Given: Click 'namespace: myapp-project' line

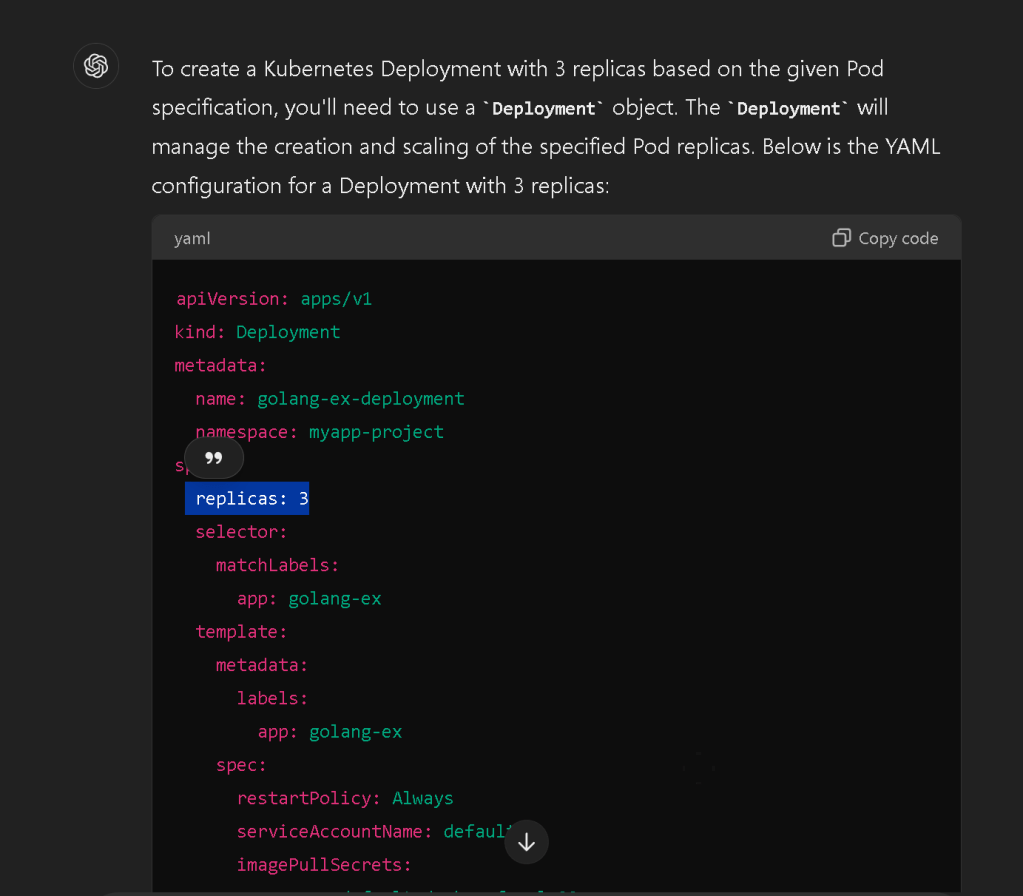Looking at the screenshot, I should 320,432.
